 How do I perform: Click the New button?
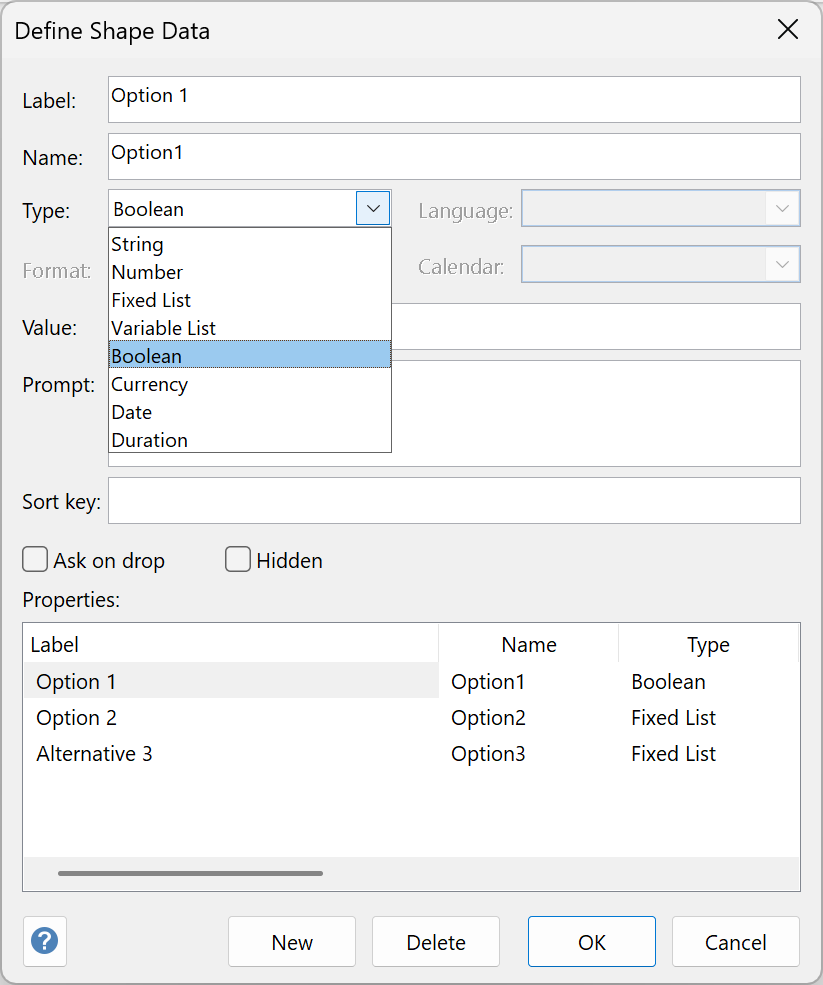click(292, 942)
